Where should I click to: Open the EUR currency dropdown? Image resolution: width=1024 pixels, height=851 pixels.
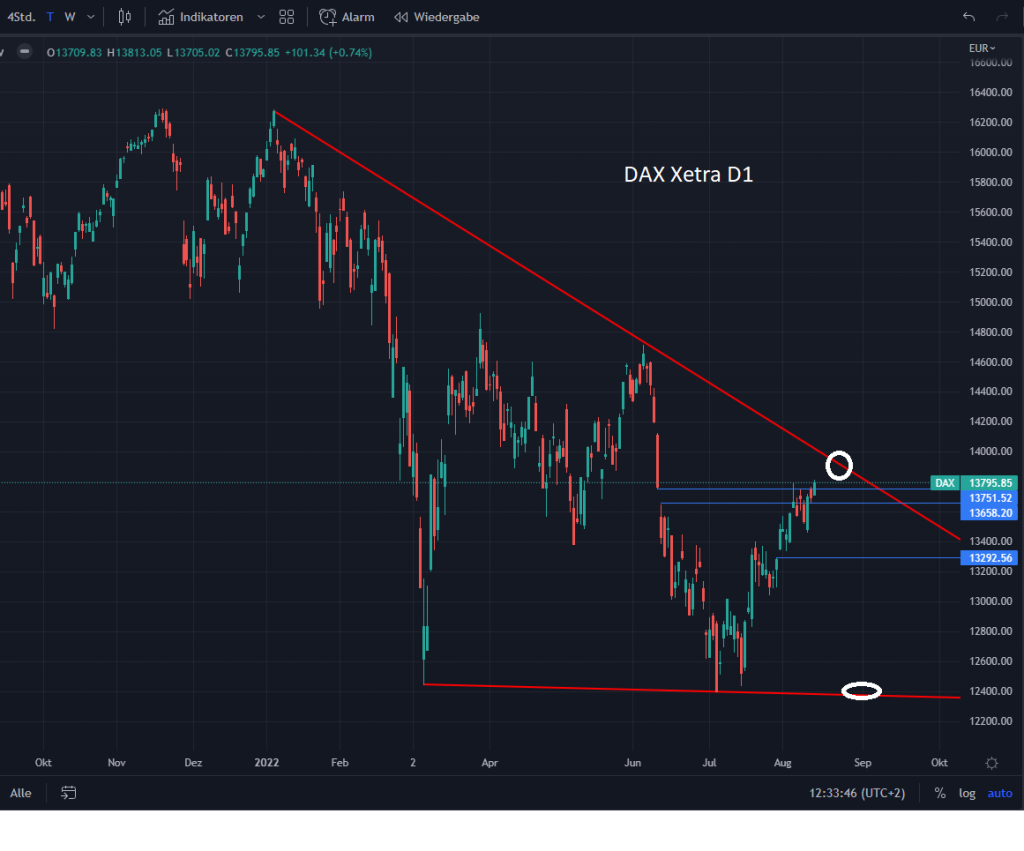point(982,48)
